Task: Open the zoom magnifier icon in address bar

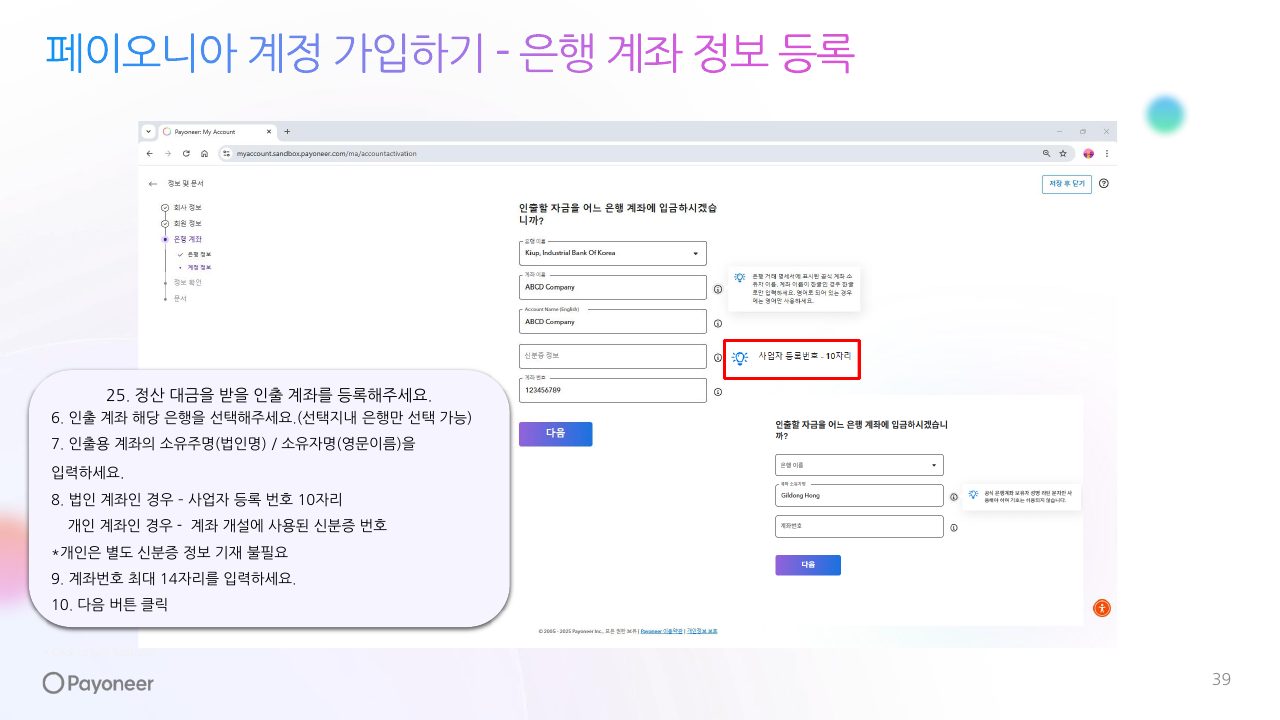Action: (1047, 153)
